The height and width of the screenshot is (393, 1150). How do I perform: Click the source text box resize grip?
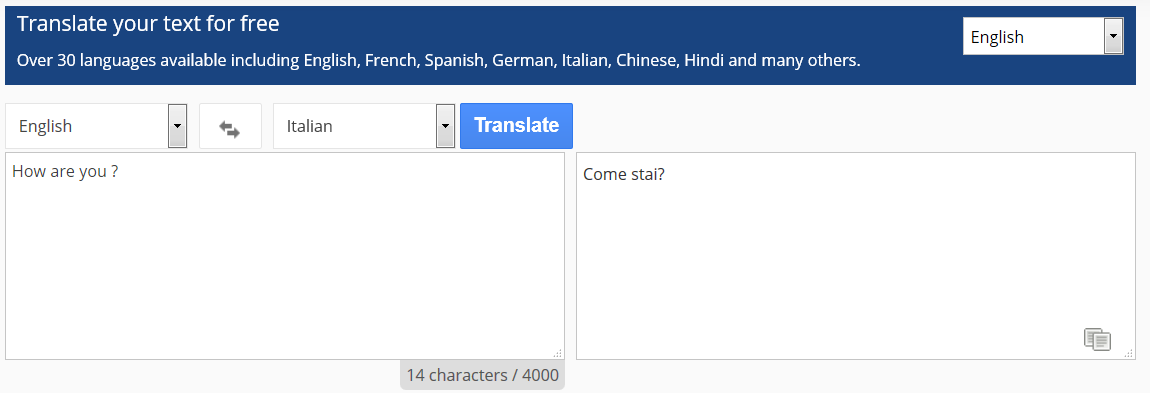557,353
